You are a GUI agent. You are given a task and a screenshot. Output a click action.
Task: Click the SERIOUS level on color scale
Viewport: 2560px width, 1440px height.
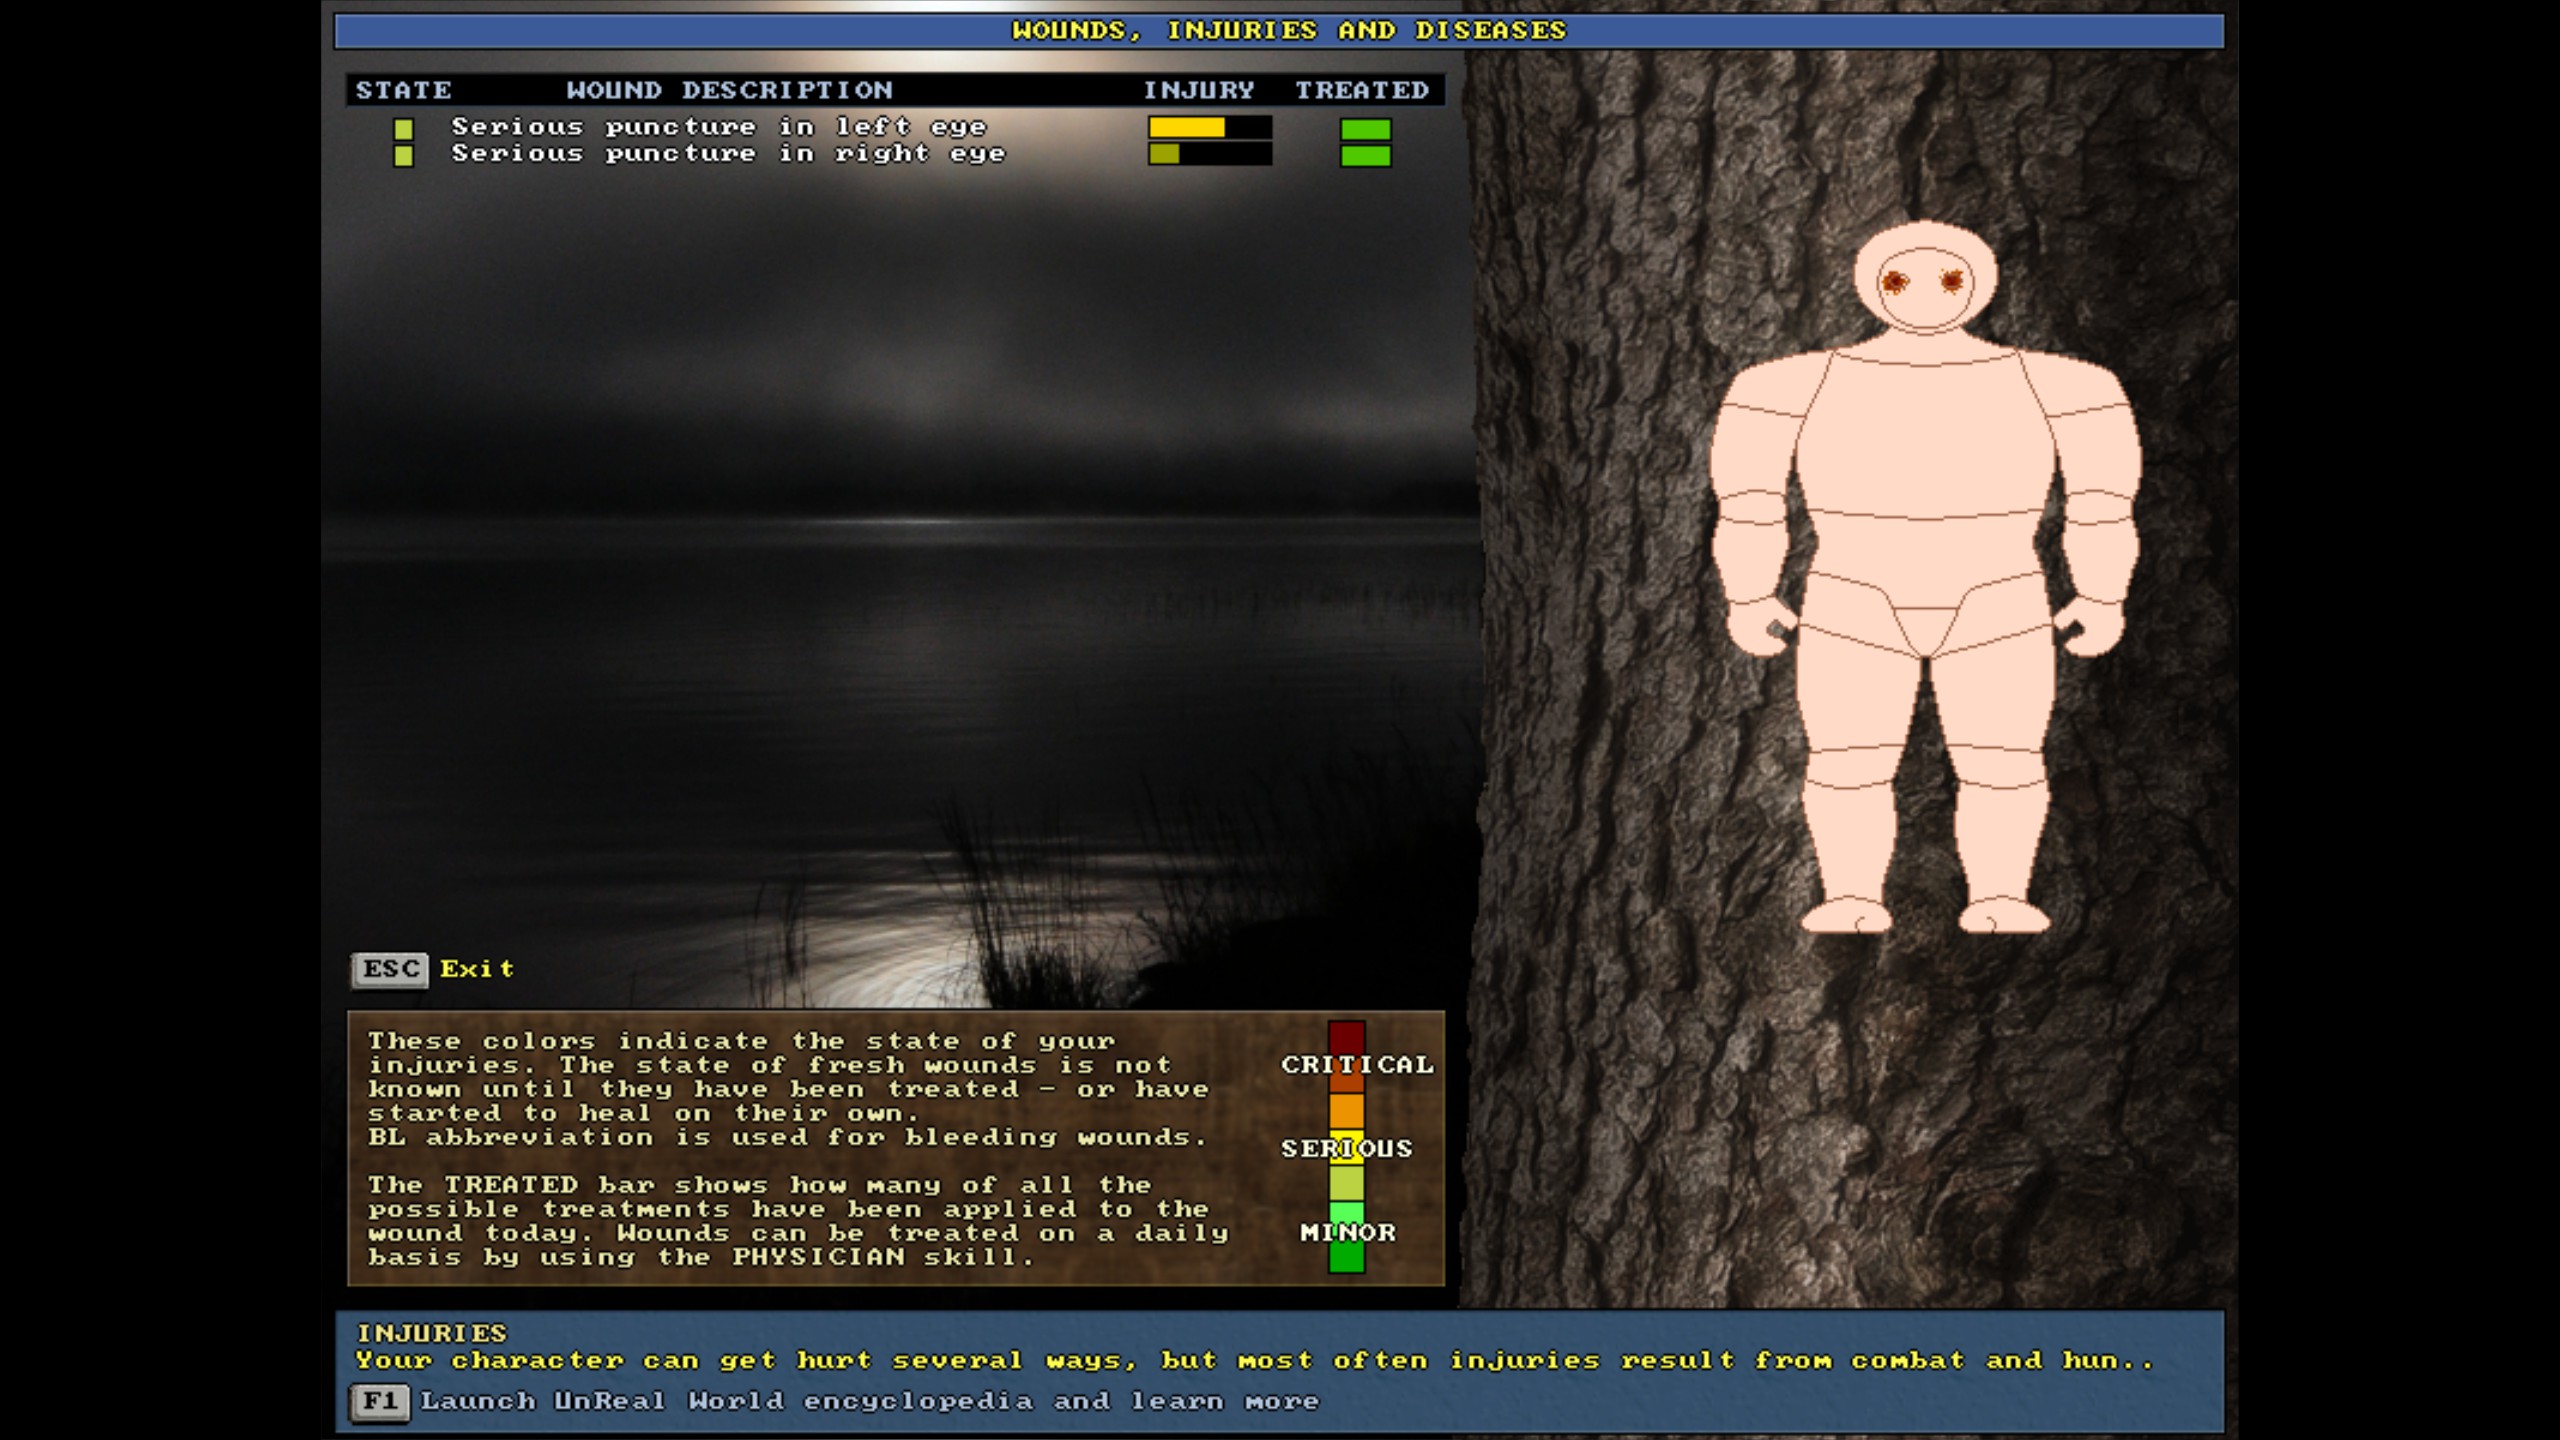tap(1346, 1148)
